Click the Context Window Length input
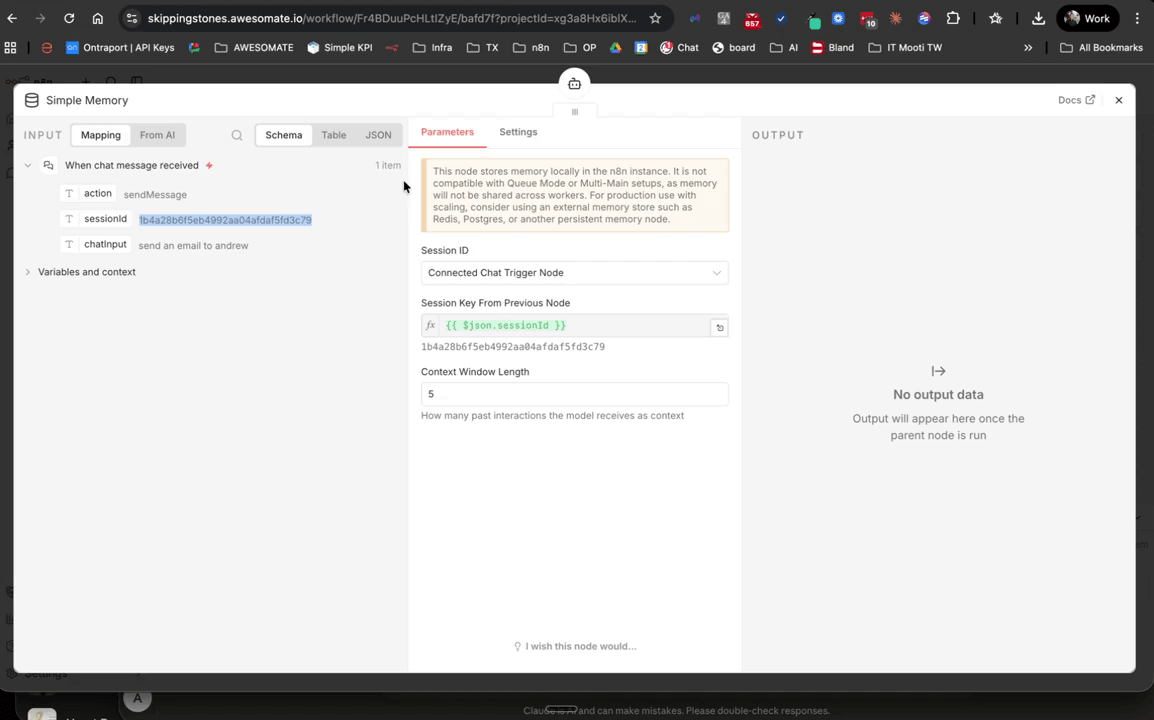This screenshot has height=720, width=1154. click(574, 393)
